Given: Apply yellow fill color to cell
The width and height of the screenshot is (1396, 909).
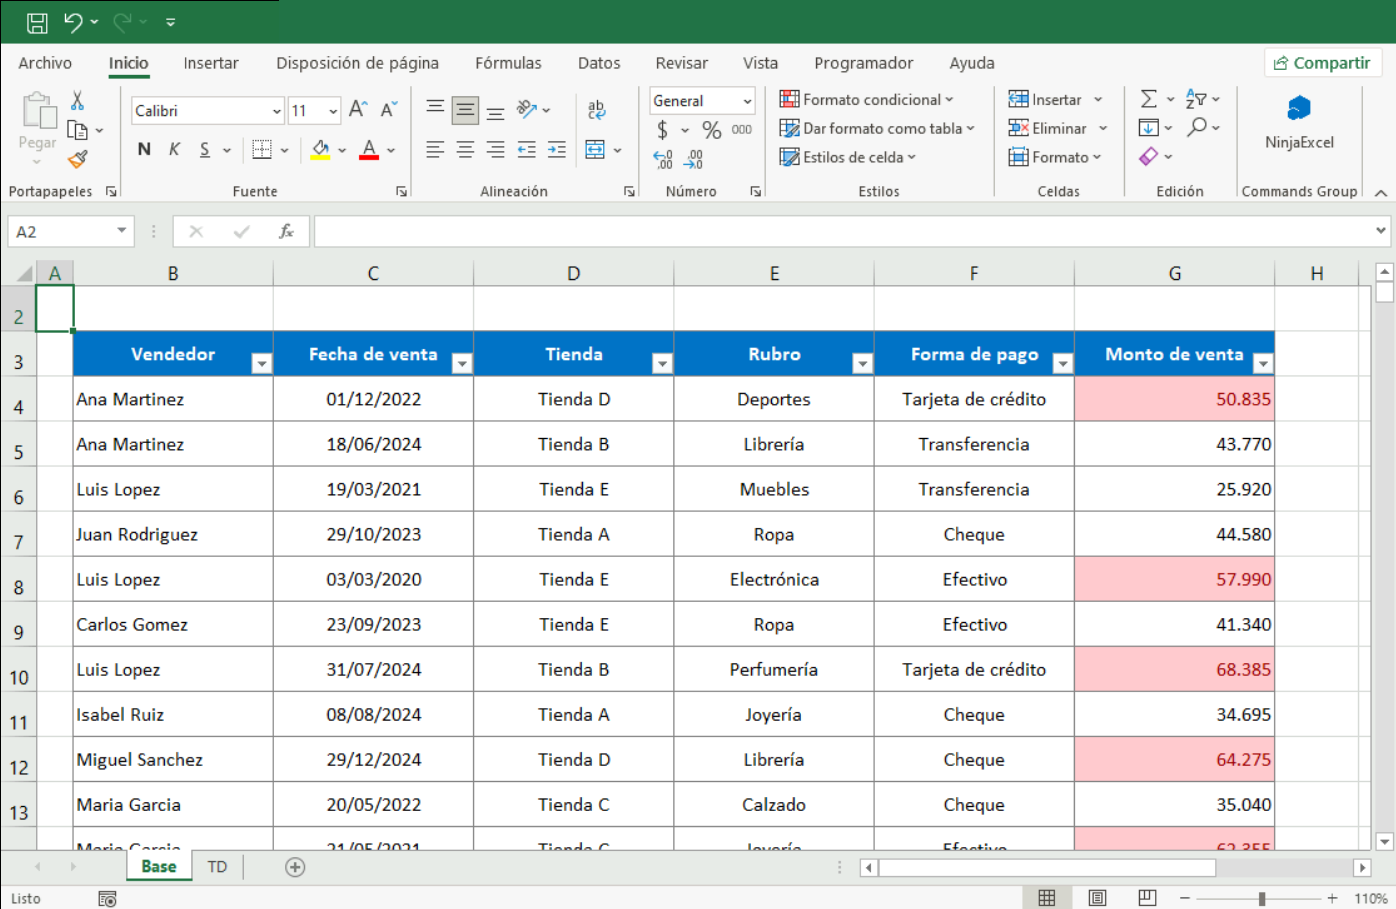Looking at the screenshot, I should point(320,150).
